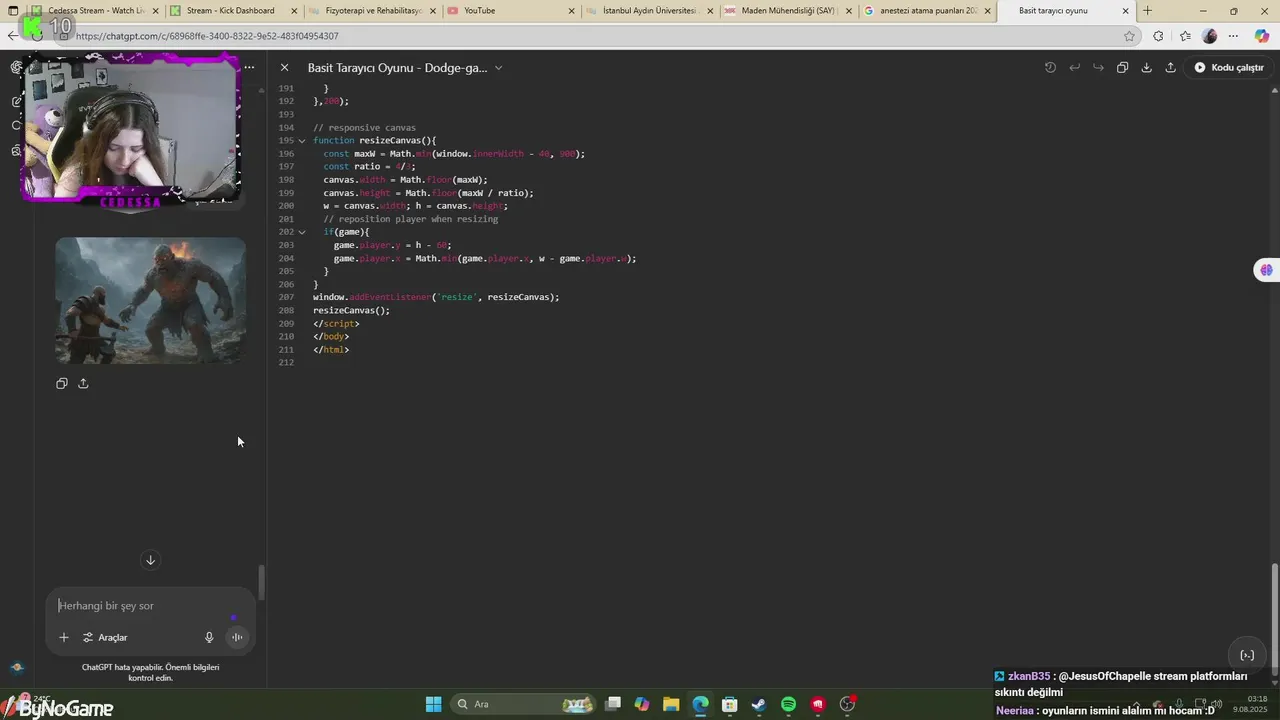Share the generated image in chat

(x=83, y=383)
